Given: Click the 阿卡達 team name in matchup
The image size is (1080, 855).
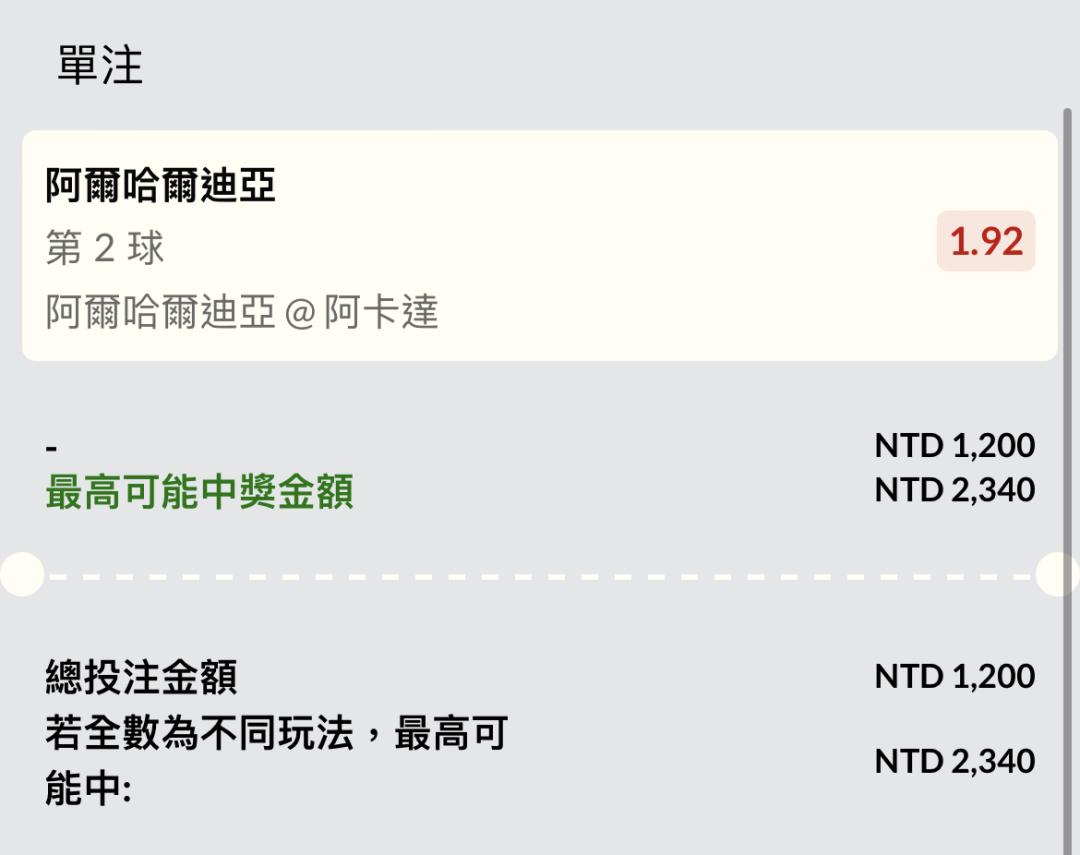Looking at the screenshot, I should 381,313.
